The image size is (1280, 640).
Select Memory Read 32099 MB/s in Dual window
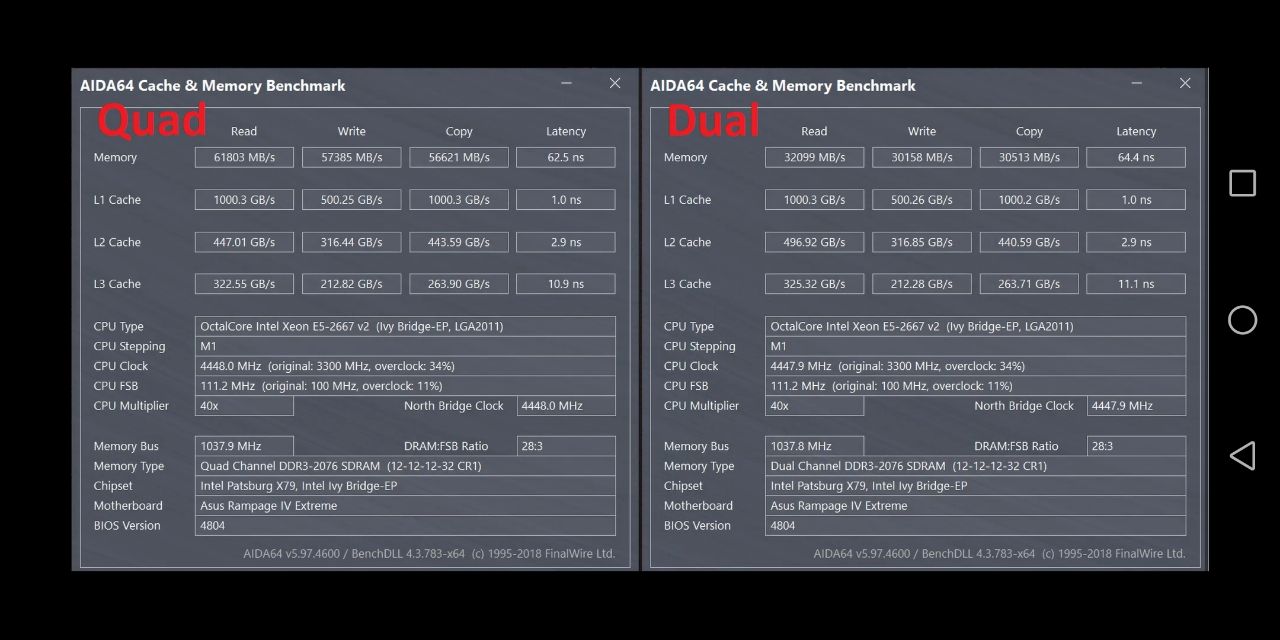pyautogui.click(x=815, y=157)
